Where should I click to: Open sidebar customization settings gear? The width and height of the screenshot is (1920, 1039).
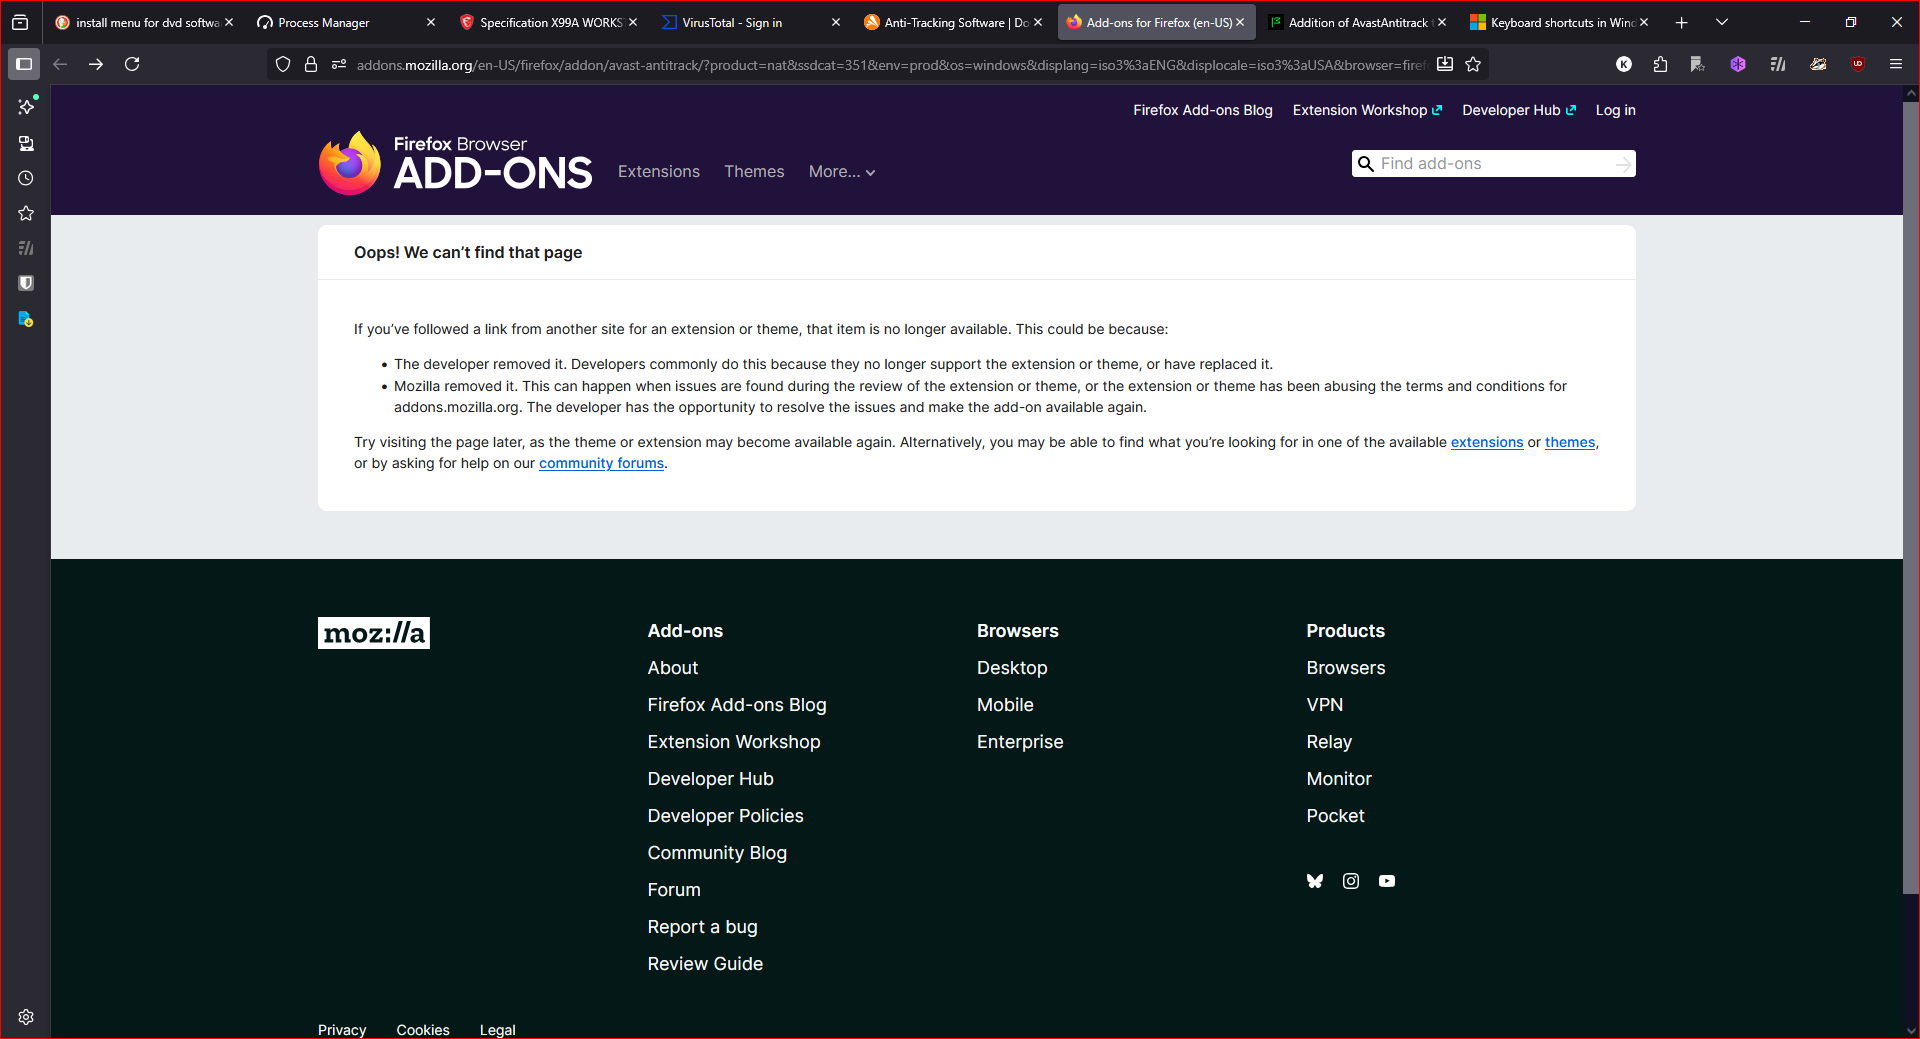click(26, 1017)
